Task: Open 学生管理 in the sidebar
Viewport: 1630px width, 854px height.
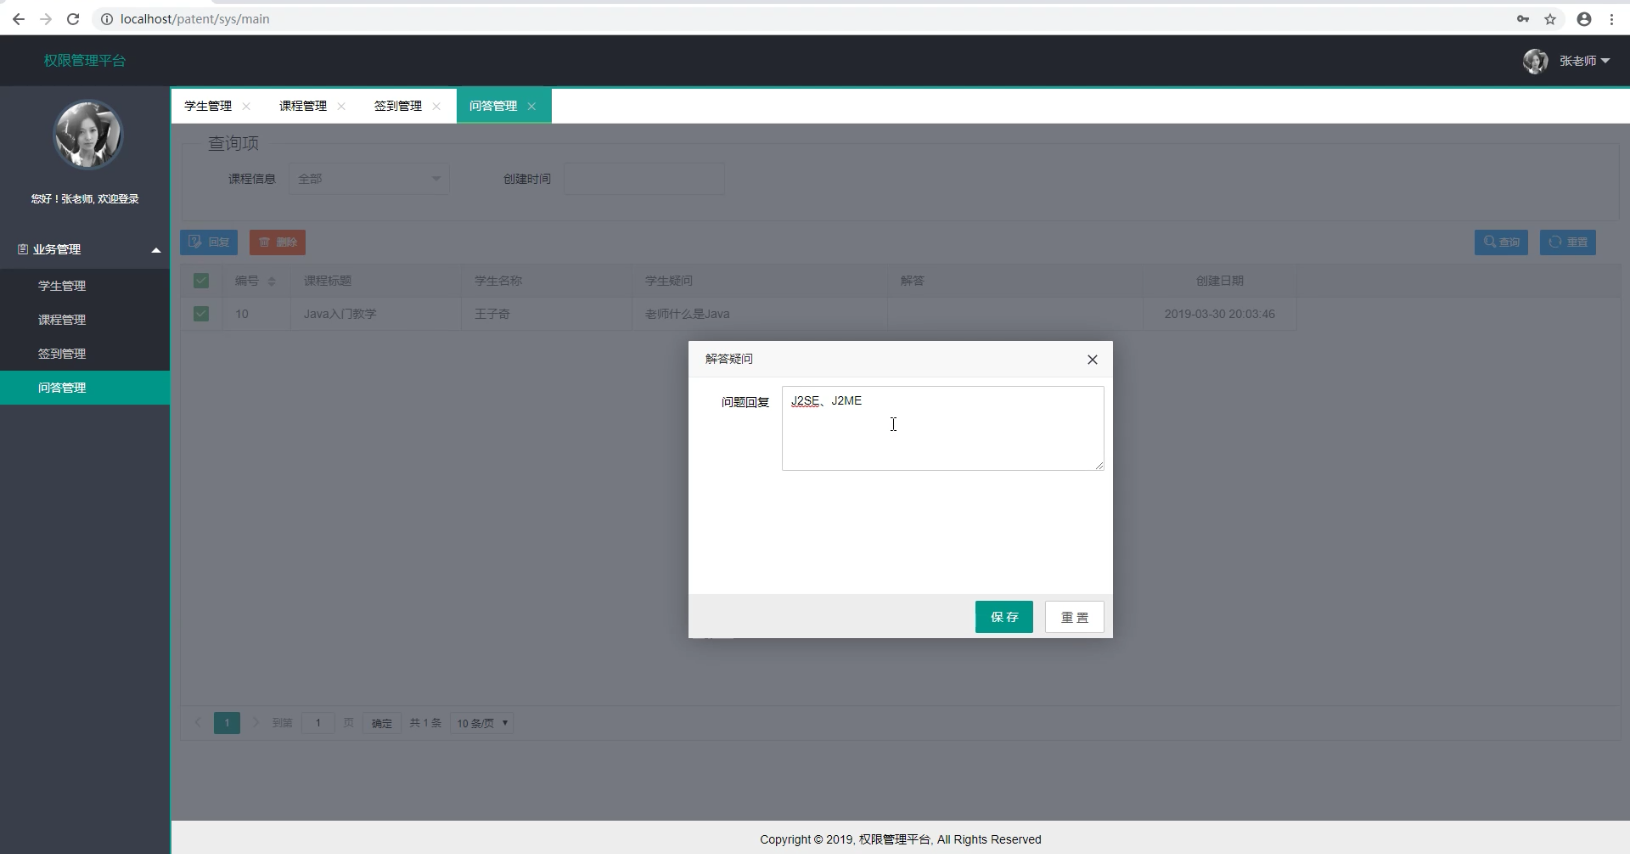Action: tap(85, 286)
